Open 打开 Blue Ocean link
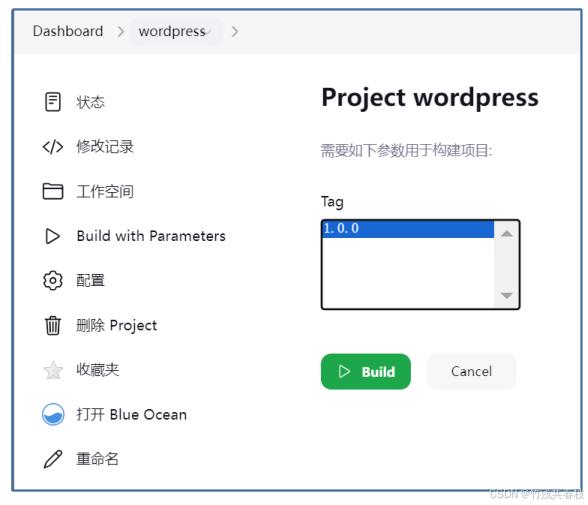The image size is (588, 505). [132, 415]
